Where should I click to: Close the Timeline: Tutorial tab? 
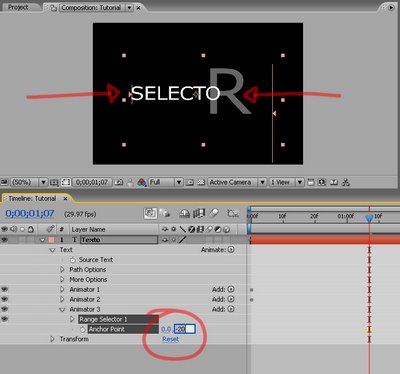pyautogui.click(x=65, y=199)
